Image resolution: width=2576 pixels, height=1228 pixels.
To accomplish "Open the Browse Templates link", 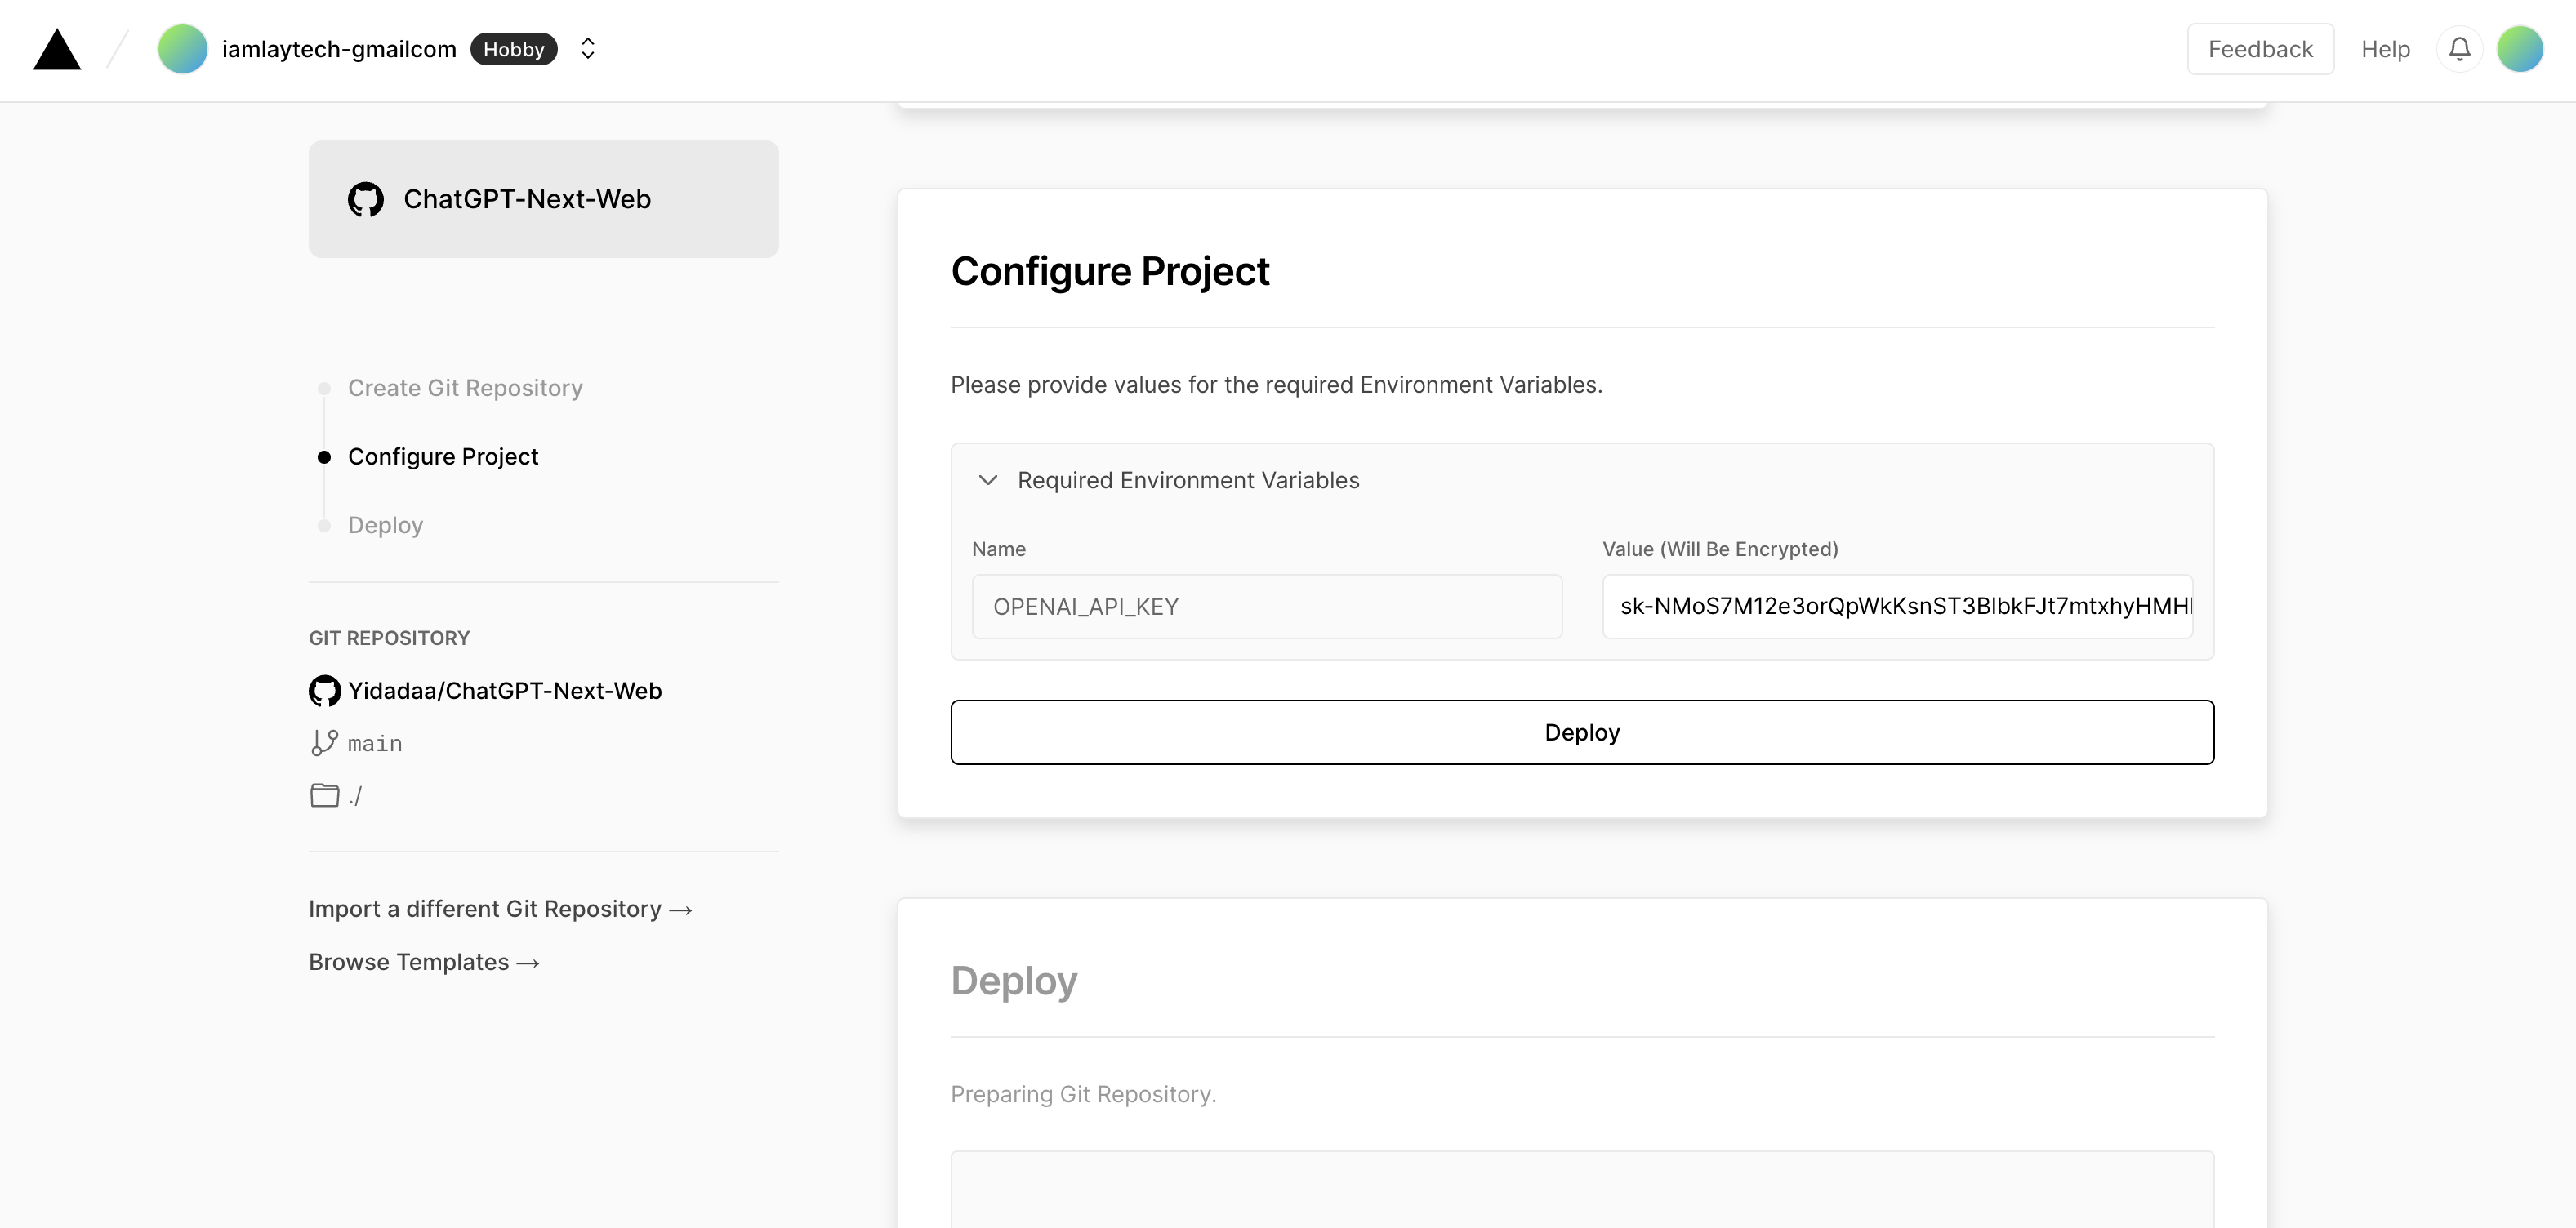I will tap(424, 962).
